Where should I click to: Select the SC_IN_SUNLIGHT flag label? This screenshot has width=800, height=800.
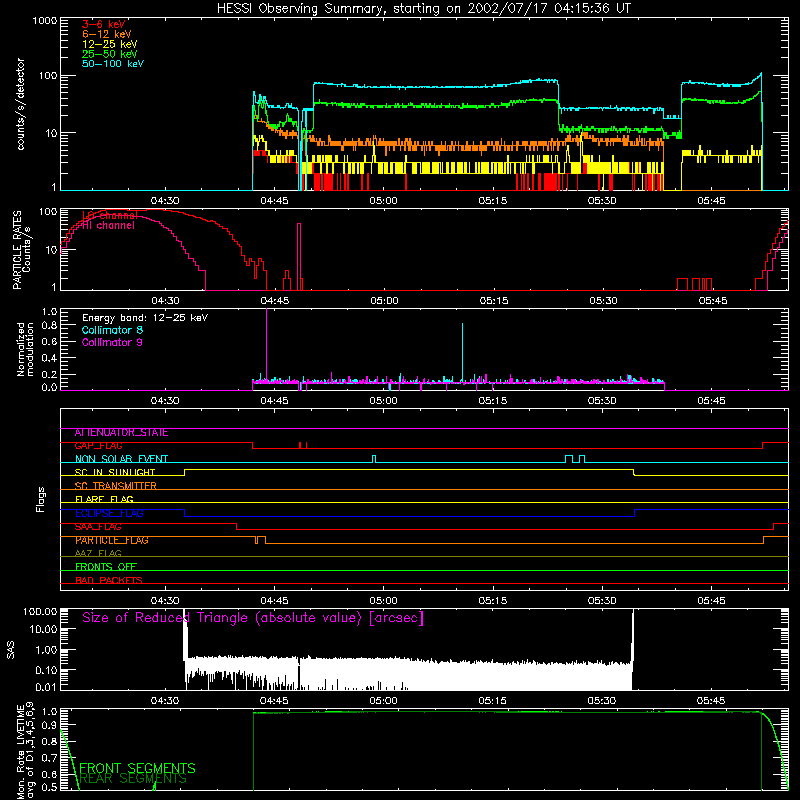click(115, 472)
